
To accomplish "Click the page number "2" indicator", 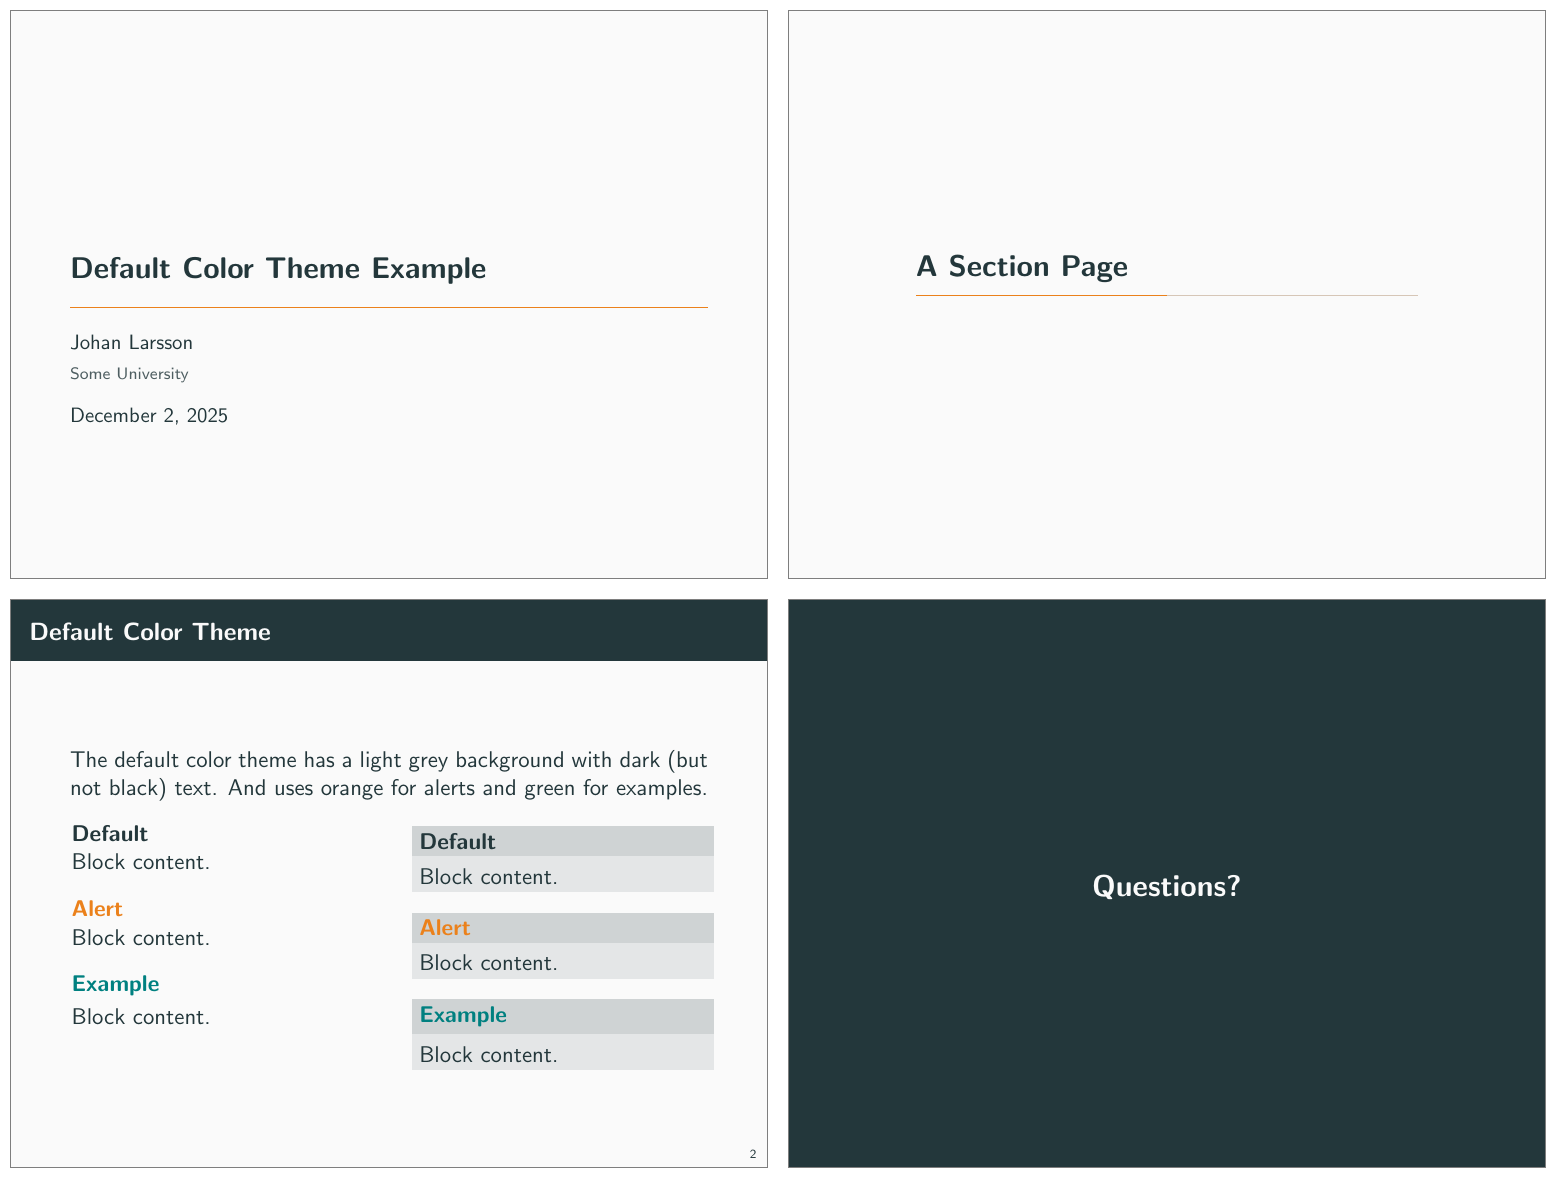I will point(751,1153).
